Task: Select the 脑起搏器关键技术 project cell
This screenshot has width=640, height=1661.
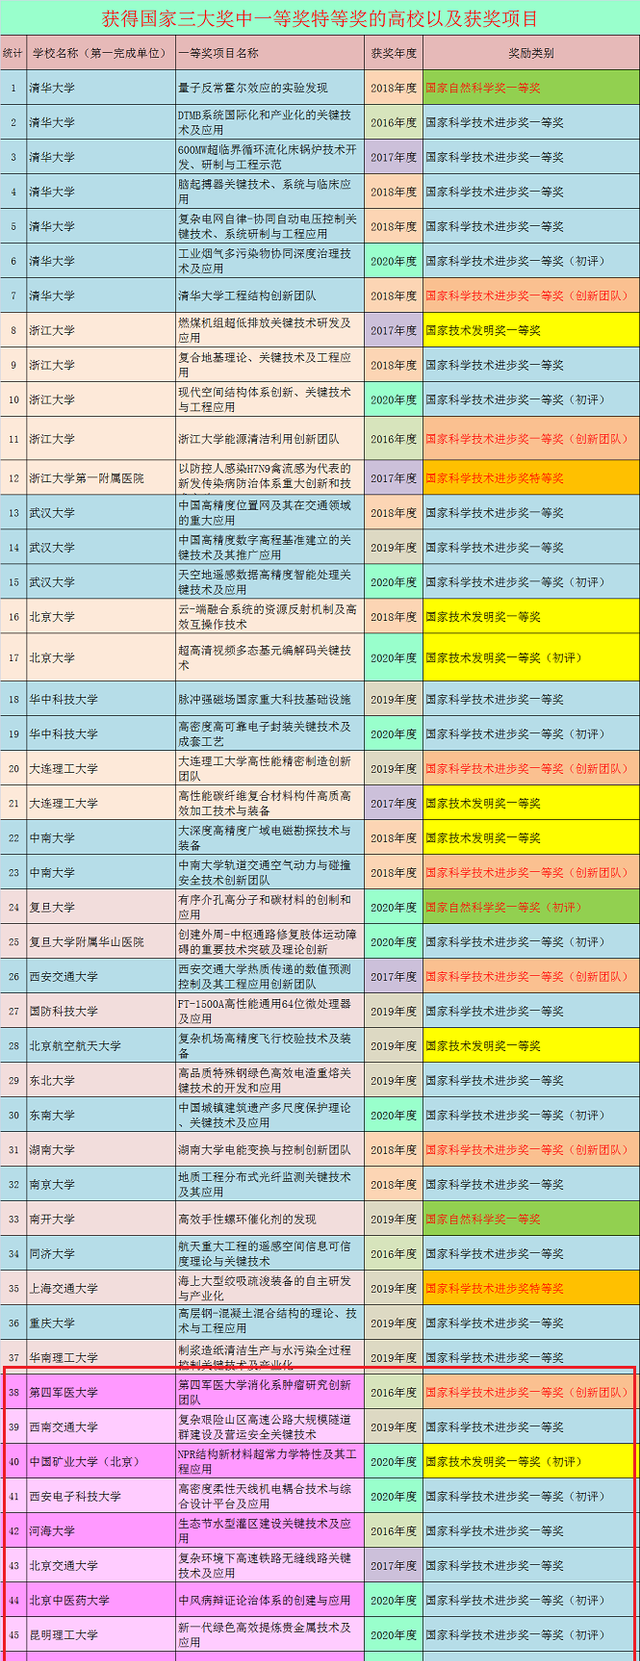Action: [270, 192]
